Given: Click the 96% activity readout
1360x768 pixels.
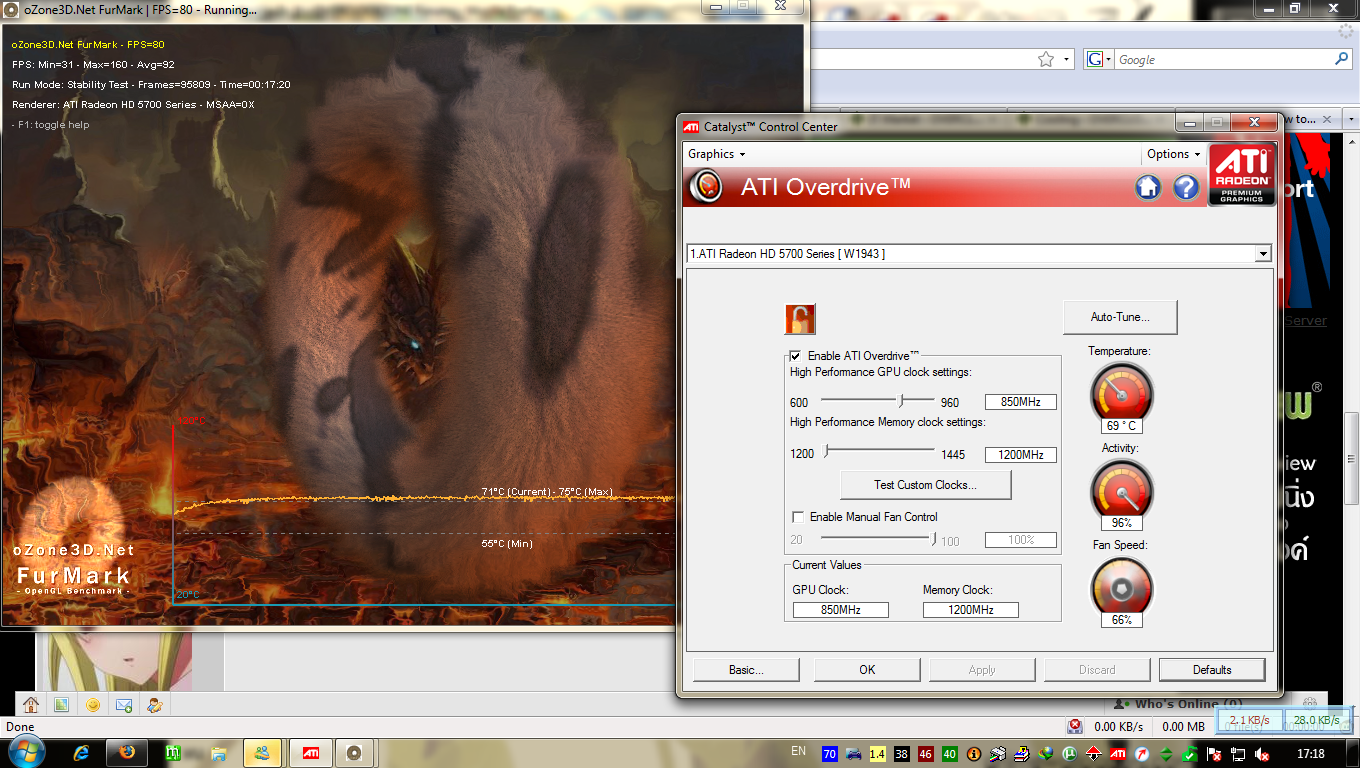Looking at the screenshot, I should [x=1121, y=523].
